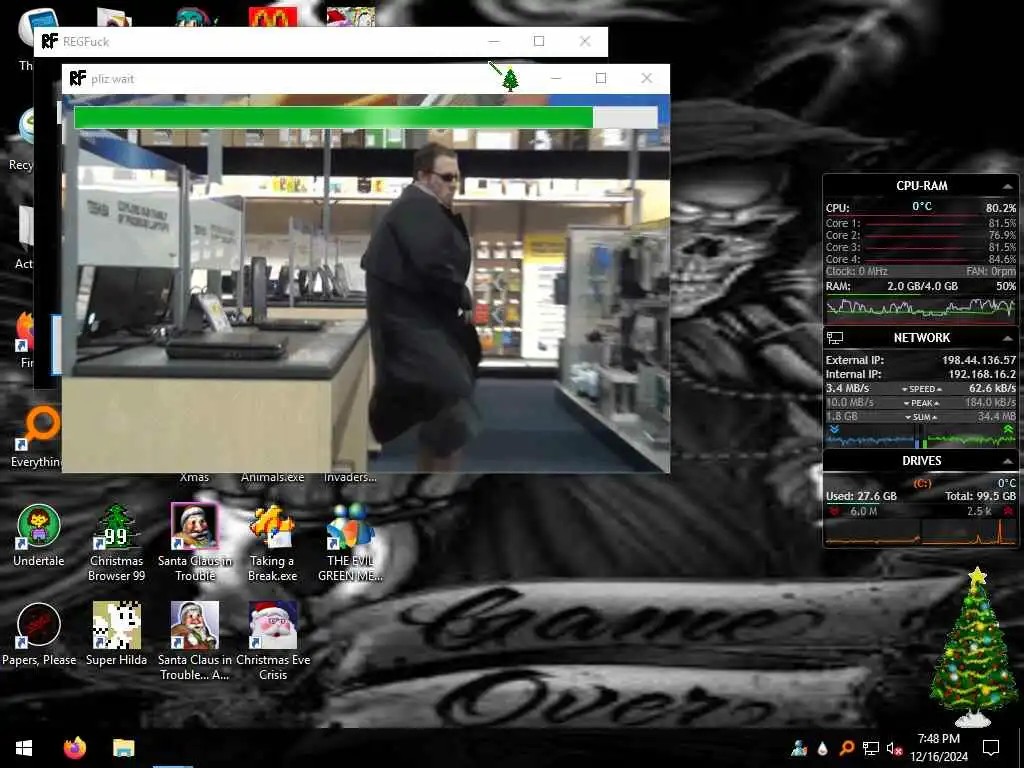This screenshot has height=768, width=1024.
Task: Open the Papers, Please shortcut
Action: point(39,635)
